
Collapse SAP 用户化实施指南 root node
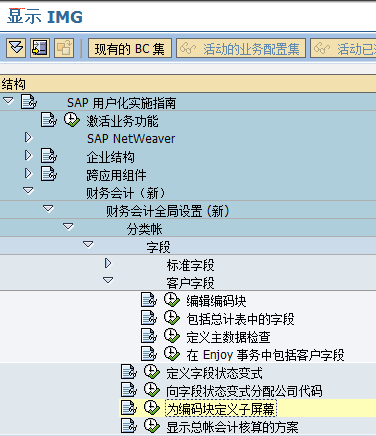8,100
